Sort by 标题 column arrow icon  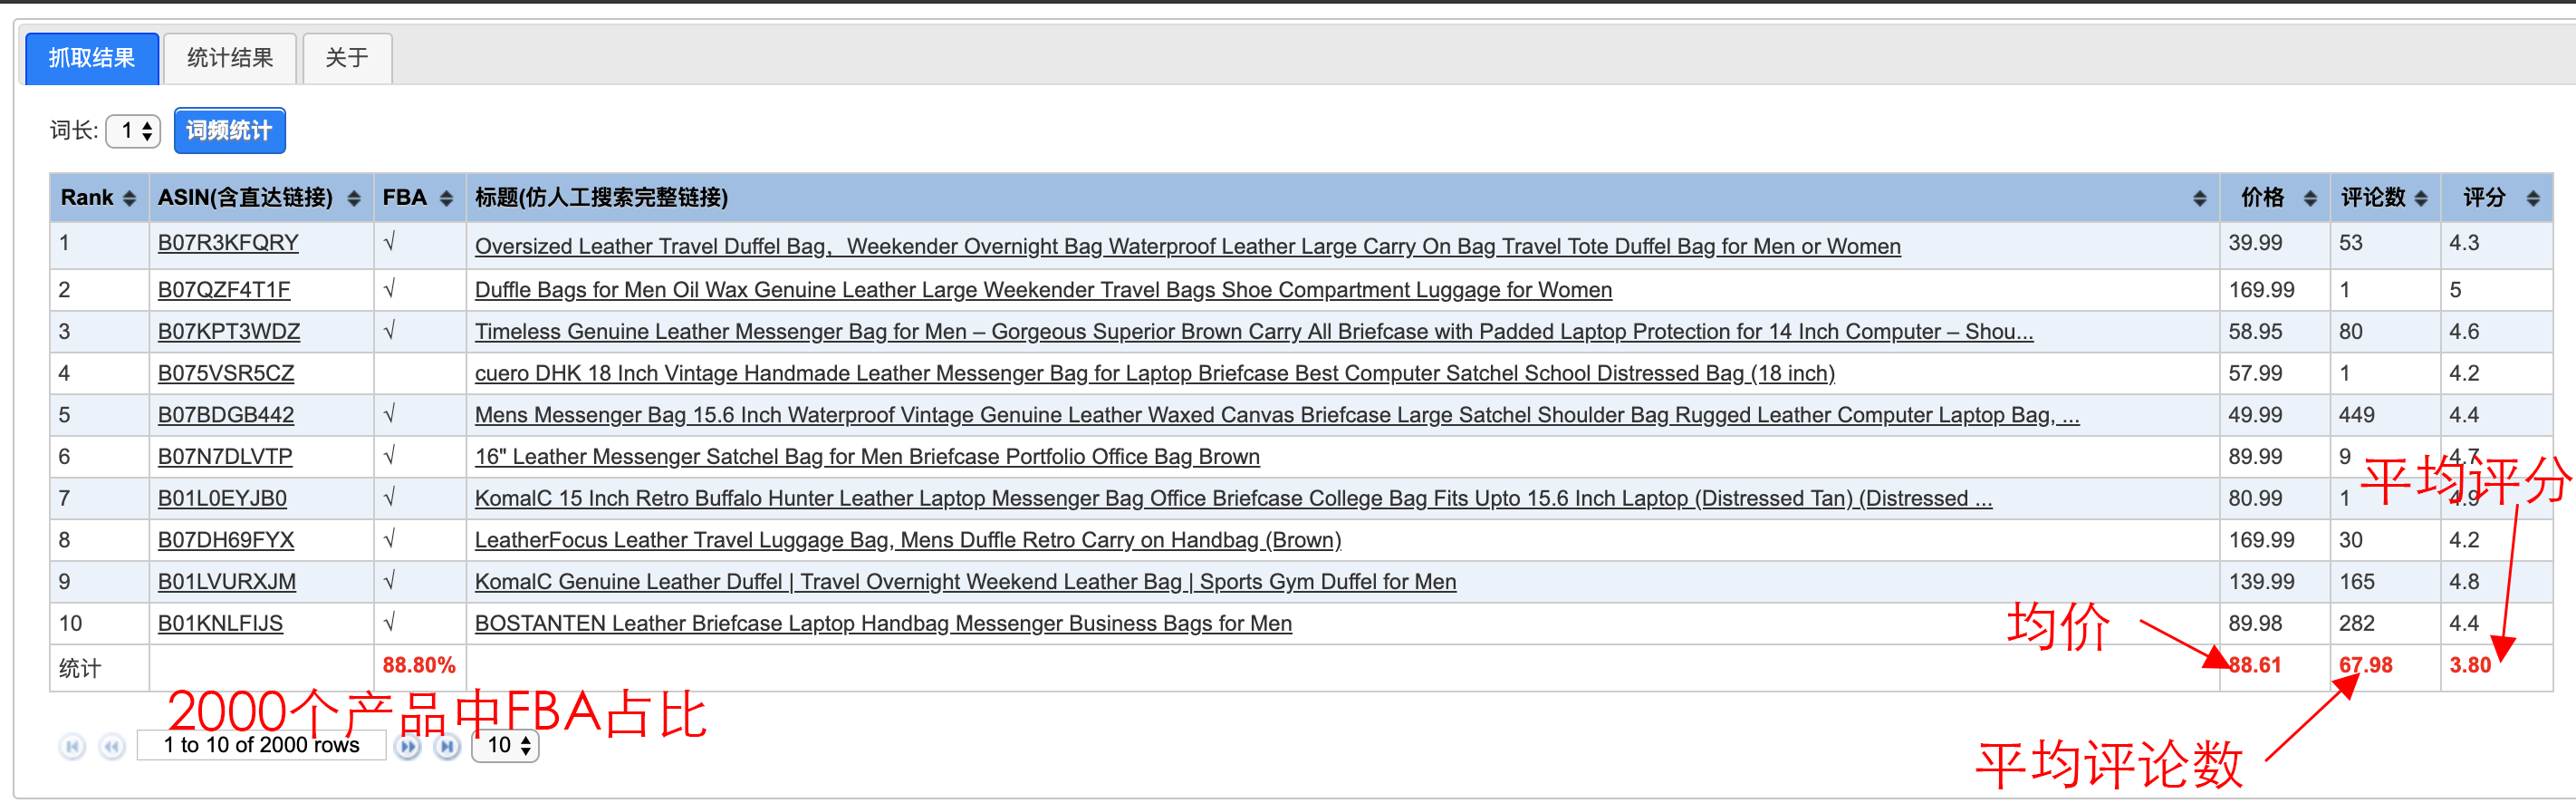click(2199, 198)
